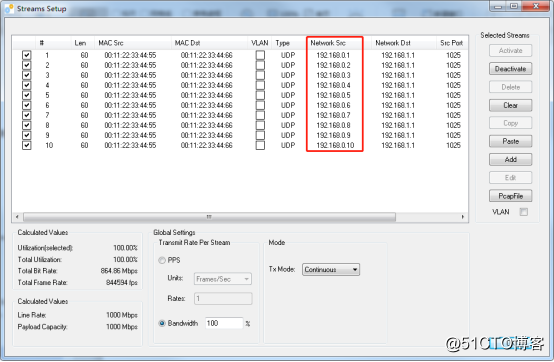This screenshot has height=362, width=554.
Task: Tick the VLAN checkbox under Selected Streams
Action: point(524,212)
